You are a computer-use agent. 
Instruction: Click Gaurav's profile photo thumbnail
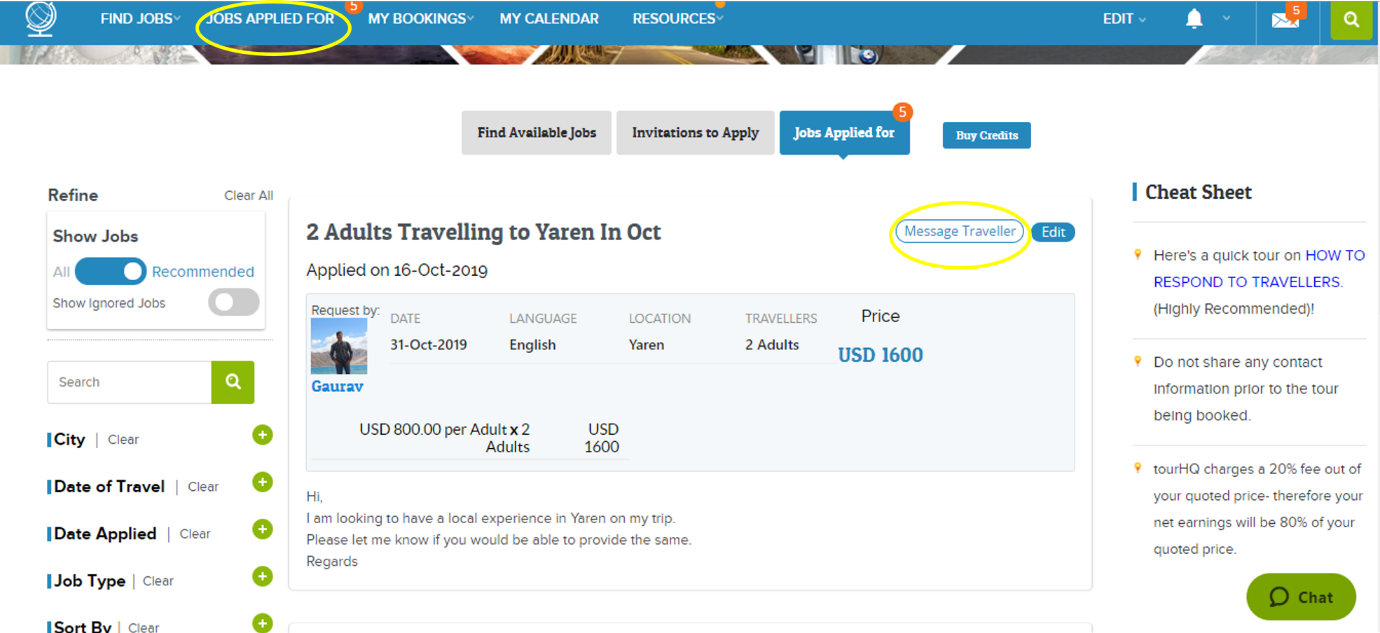[339, 346]
